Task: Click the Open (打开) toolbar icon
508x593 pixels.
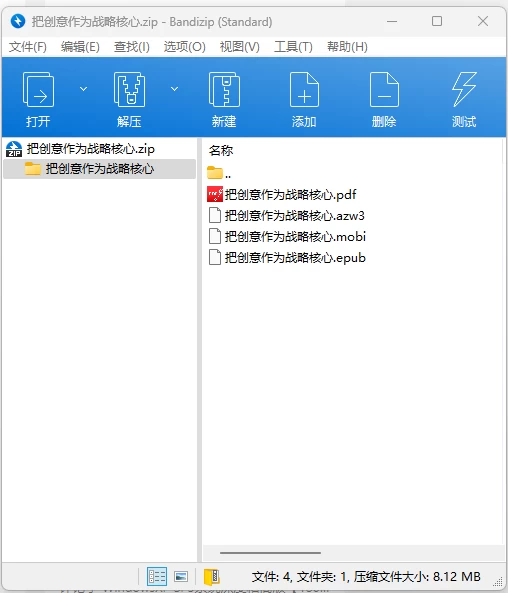Action: 38,90
